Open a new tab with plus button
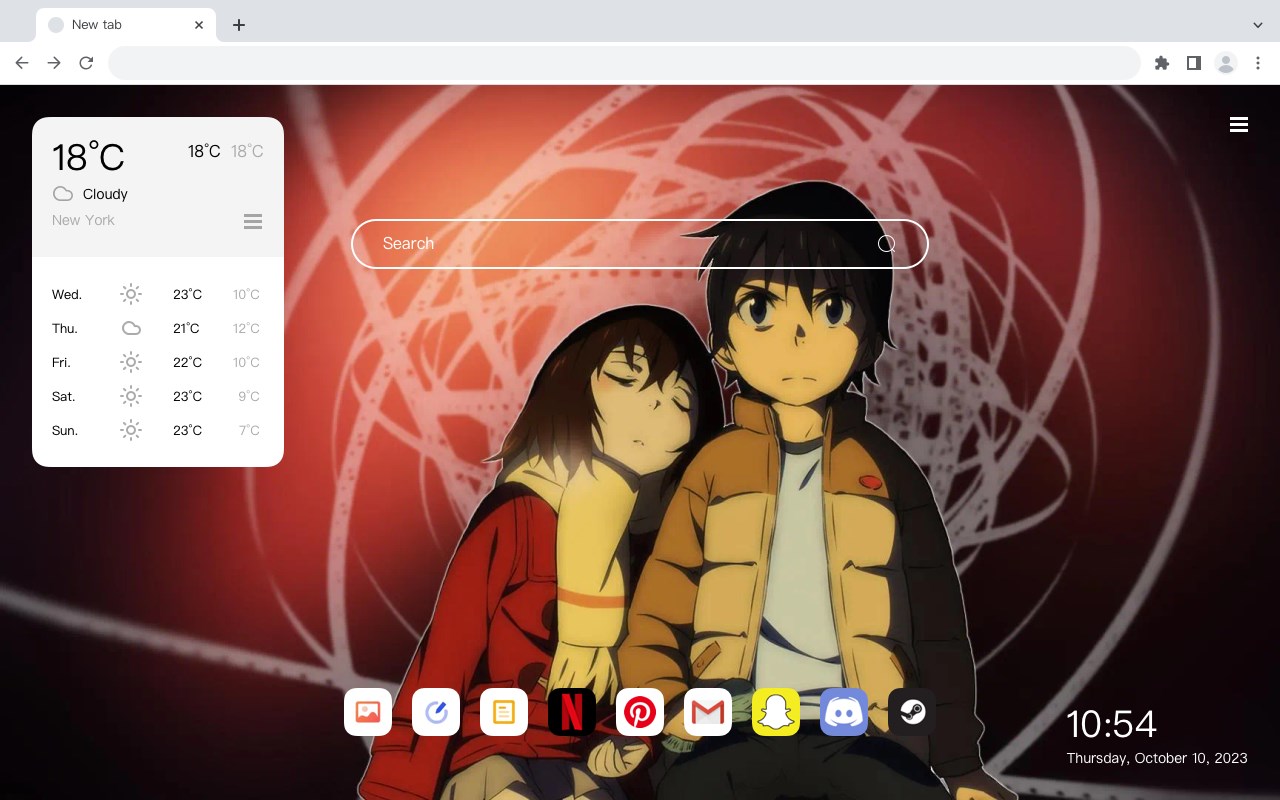Viewport: 1280px width, 800px height. pos(238,25)
